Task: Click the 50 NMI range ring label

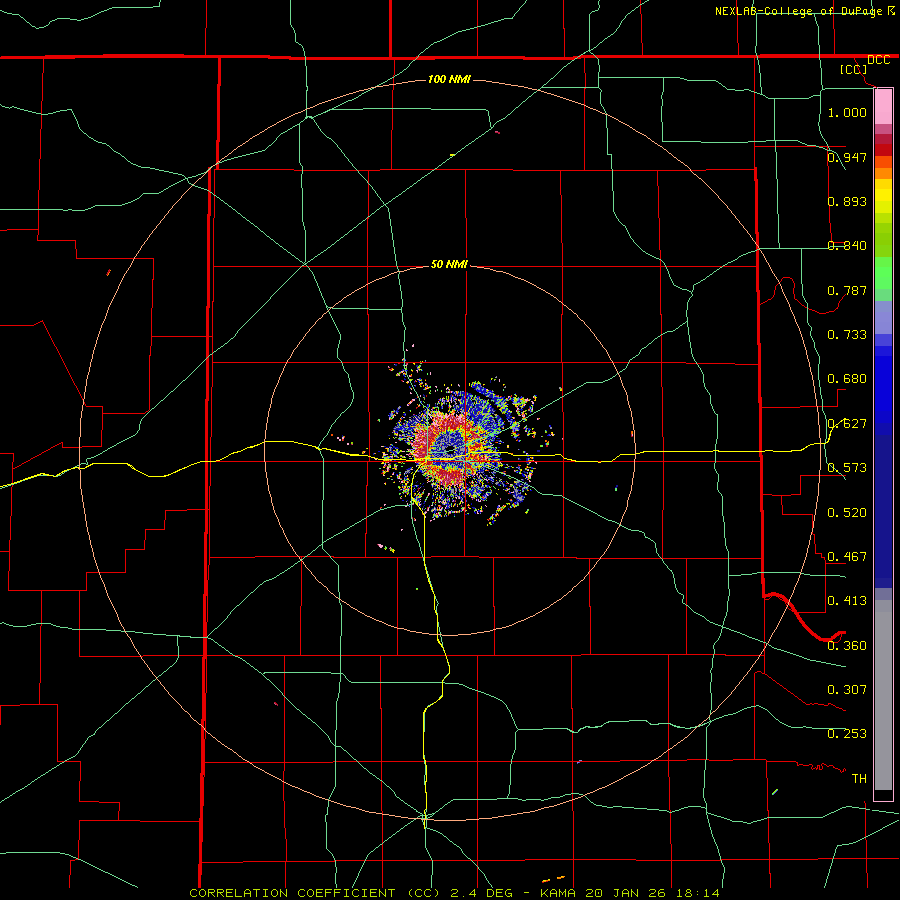Action: [x=449, y=264]
